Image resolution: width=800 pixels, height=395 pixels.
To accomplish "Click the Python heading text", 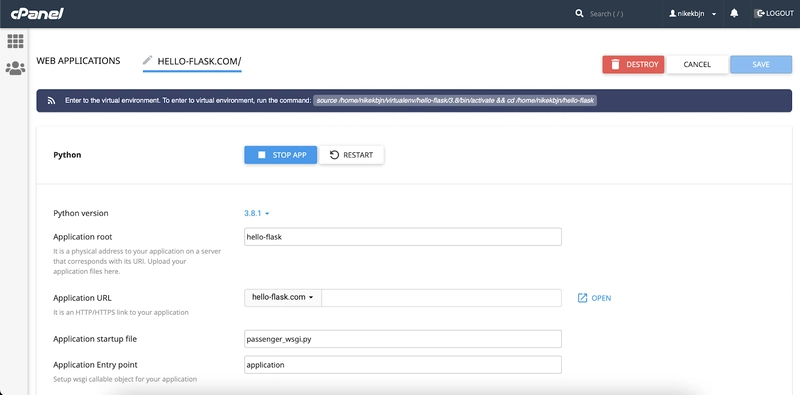I will tap(67, 155).
